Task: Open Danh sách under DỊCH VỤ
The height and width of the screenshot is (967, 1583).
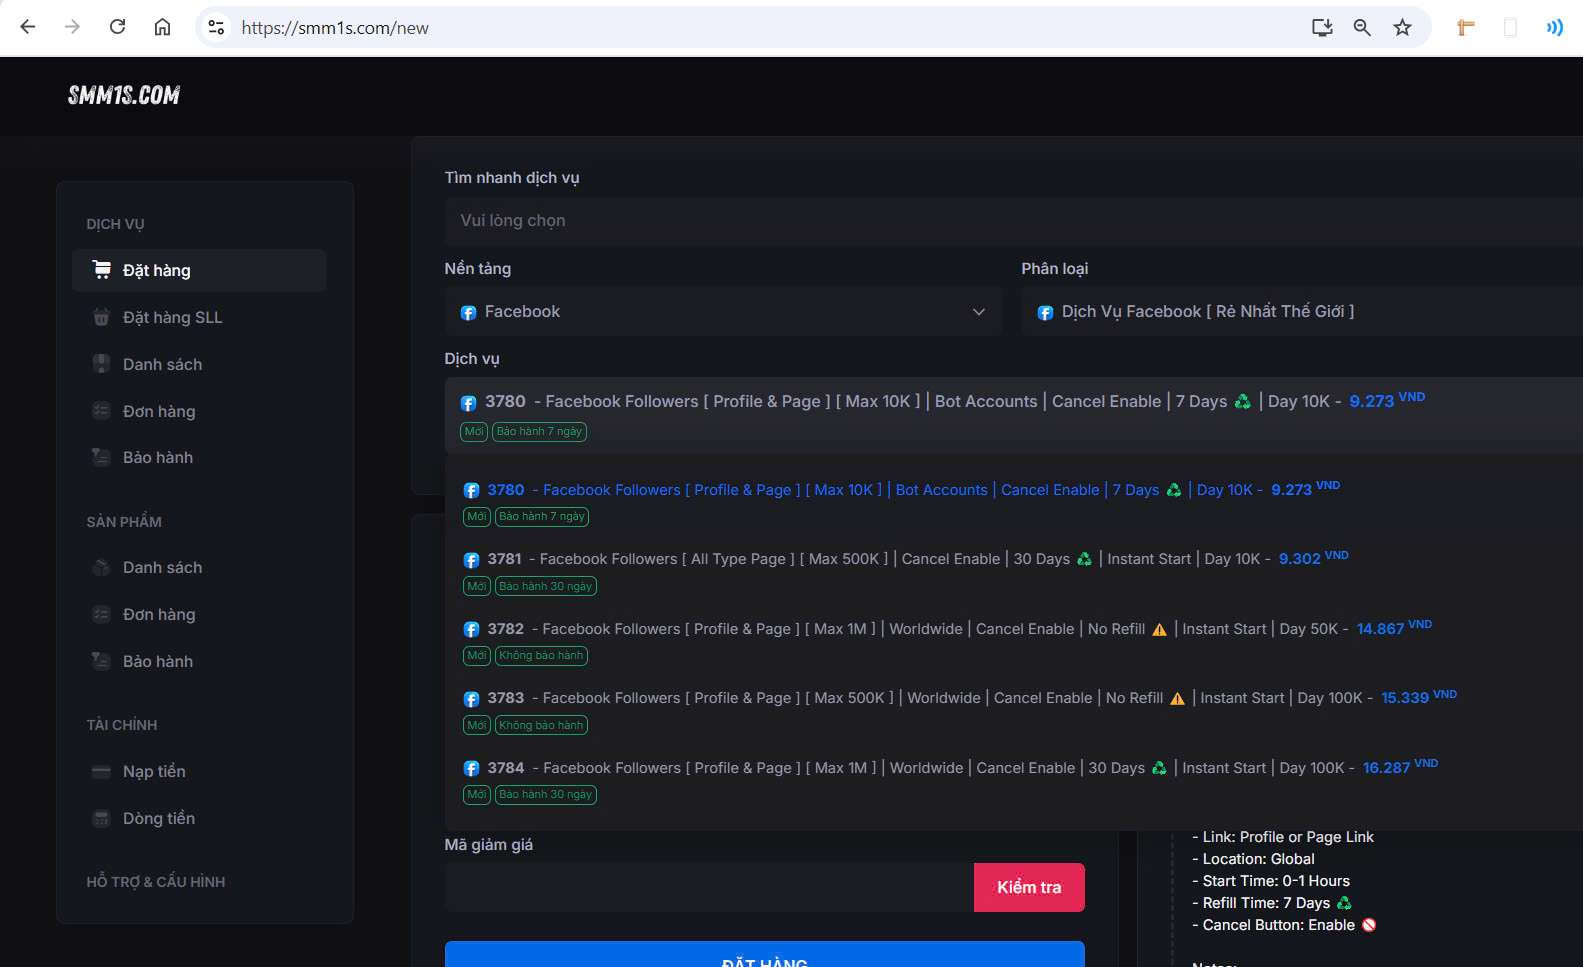Action: click(x=199, y=364)
